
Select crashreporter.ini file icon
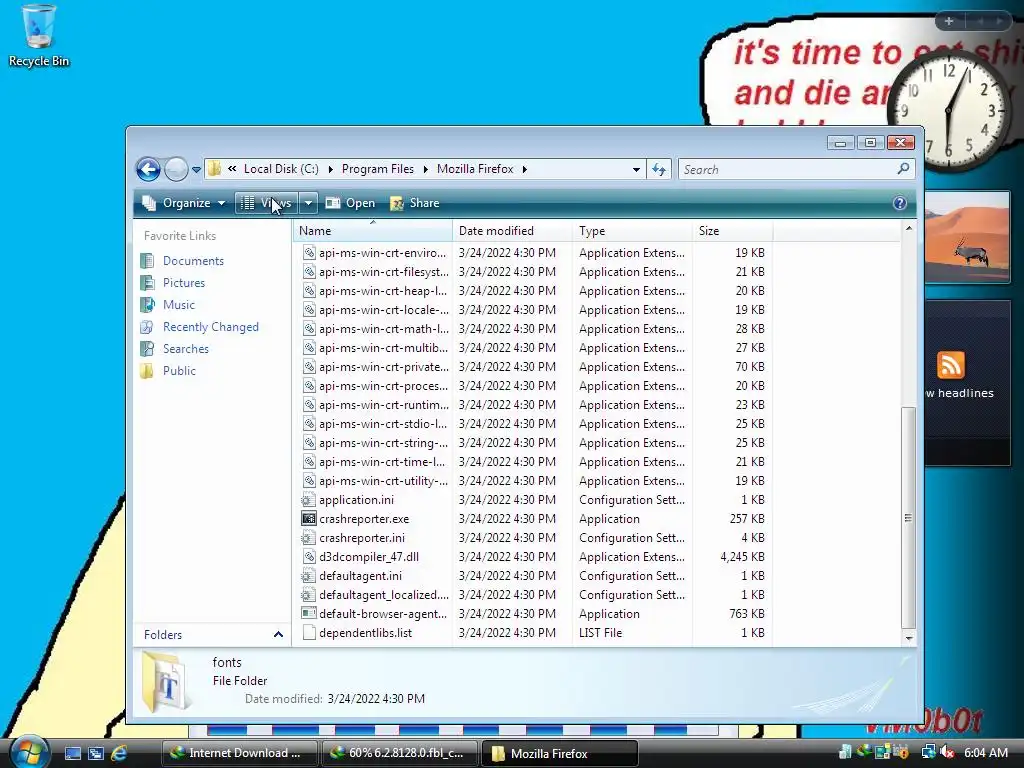click(x=309, y=537)
